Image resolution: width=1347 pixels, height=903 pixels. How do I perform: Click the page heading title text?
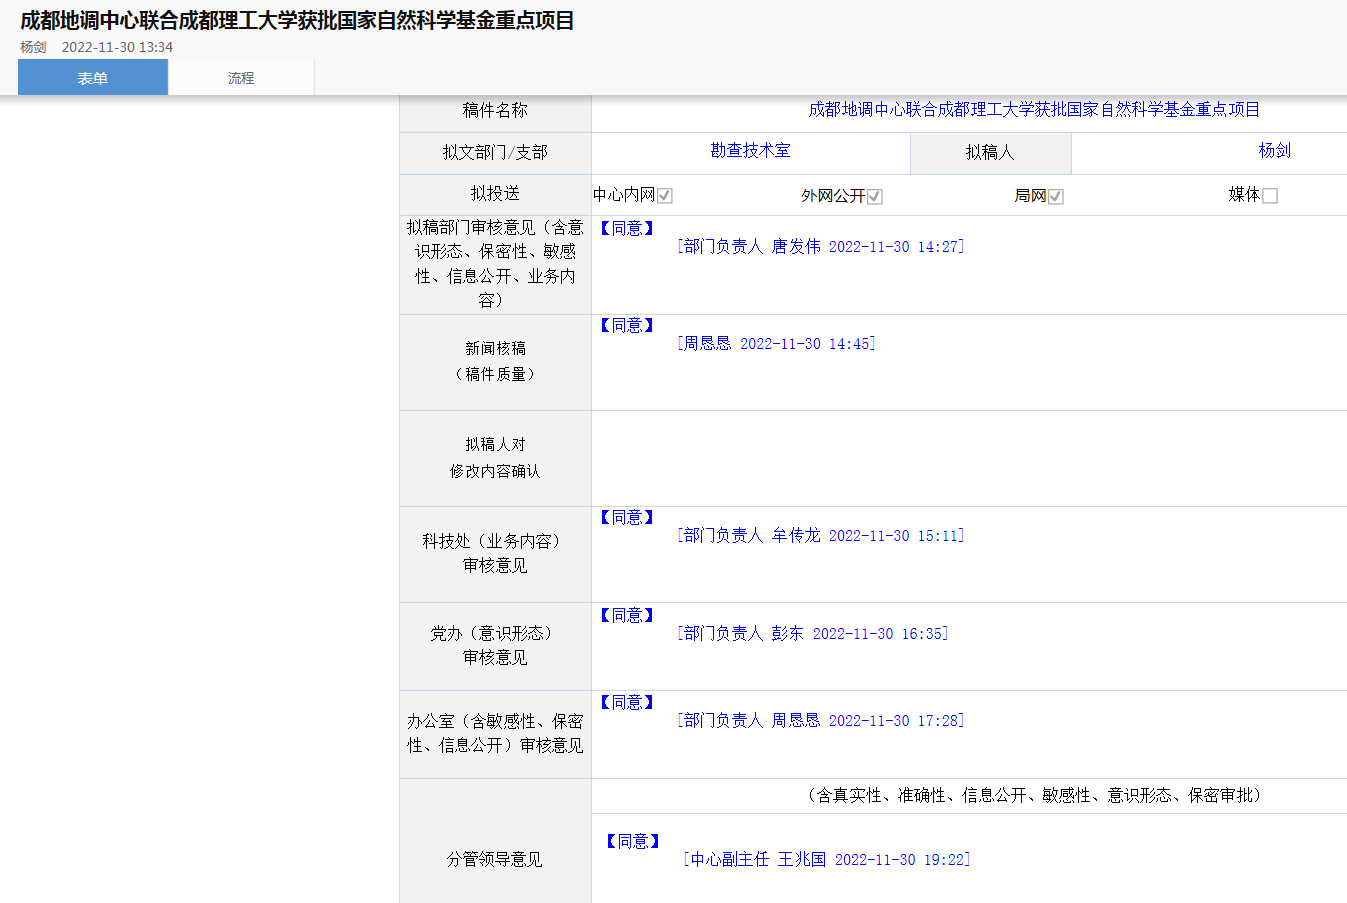tap(297, 21)
